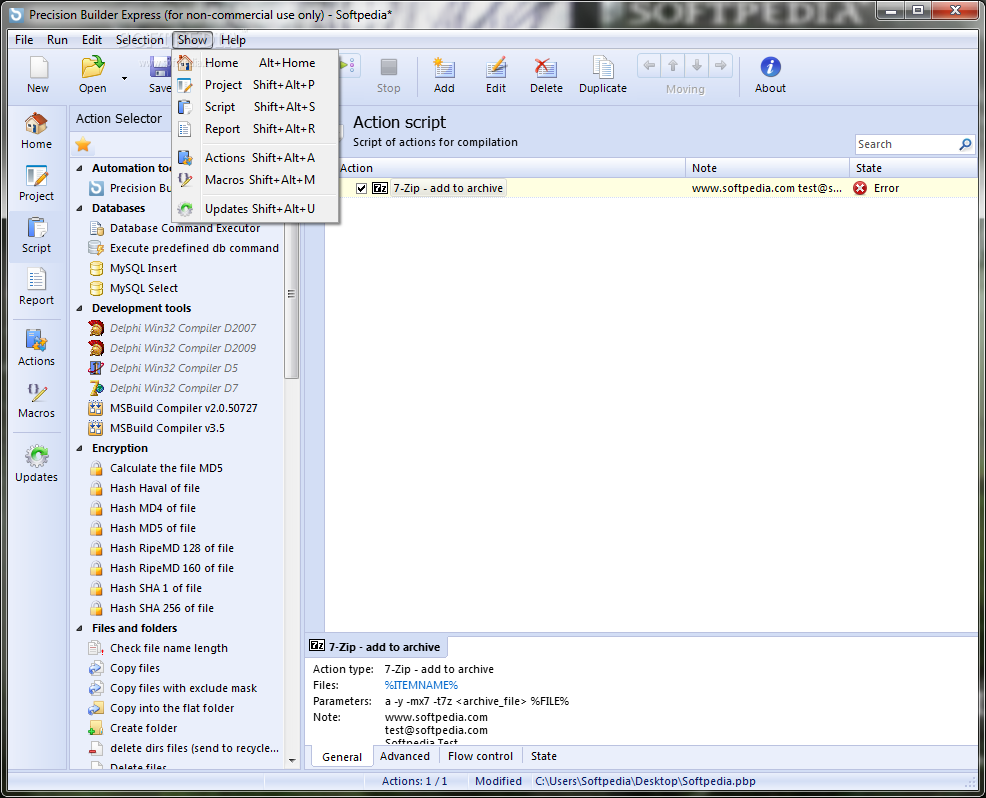Click the move up arrow button
The height and width of the screenshot is (798, 986).
tap(673, 65)
